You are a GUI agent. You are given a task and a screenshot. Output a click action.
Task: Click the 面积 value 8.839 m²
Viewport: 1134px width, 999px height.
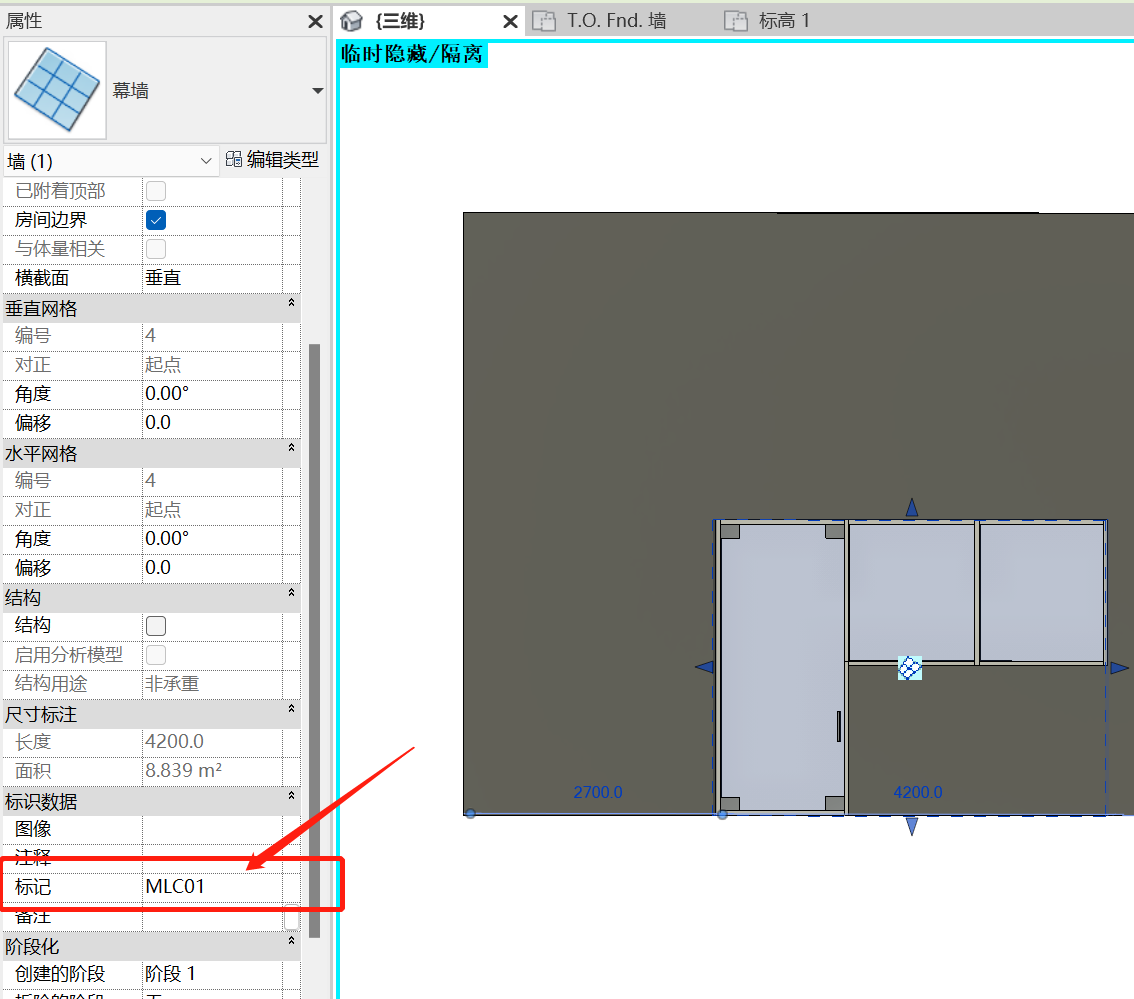pyautogui.click(x=212, y=770)
